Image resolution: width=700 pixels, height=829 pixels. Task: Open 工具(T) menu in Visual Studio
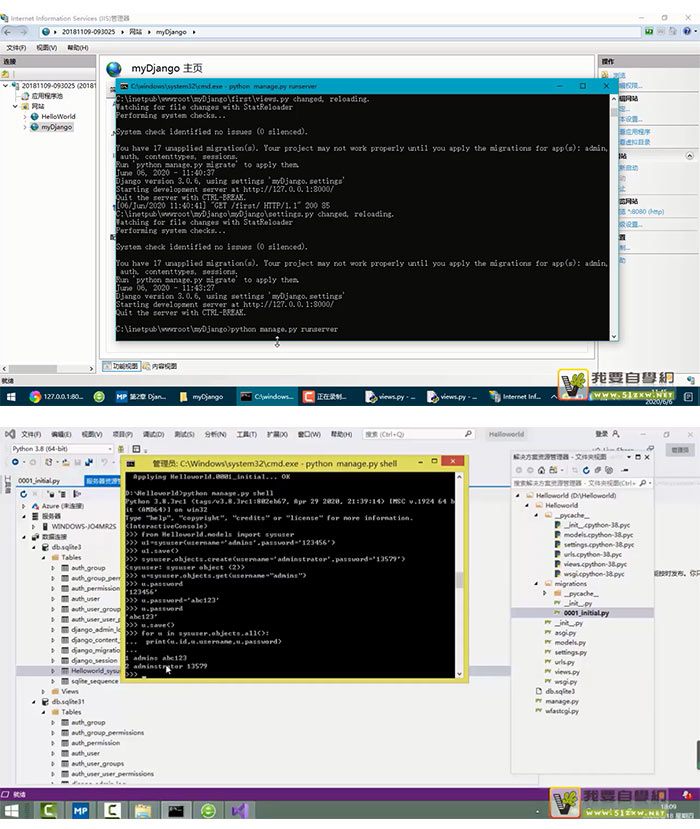246,434
